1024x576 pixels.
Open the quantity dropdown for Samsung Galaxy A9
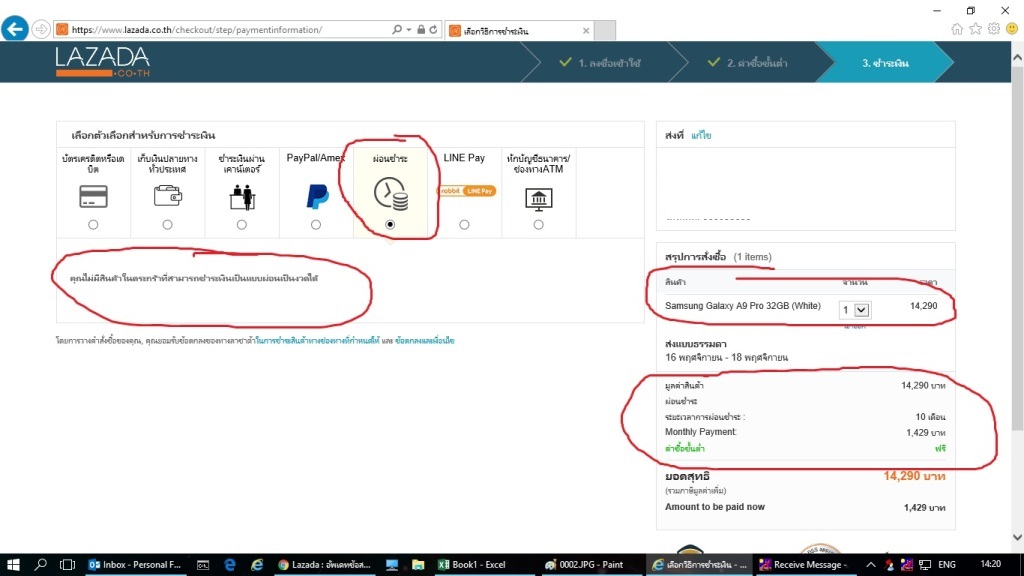[x=854, y=310]
